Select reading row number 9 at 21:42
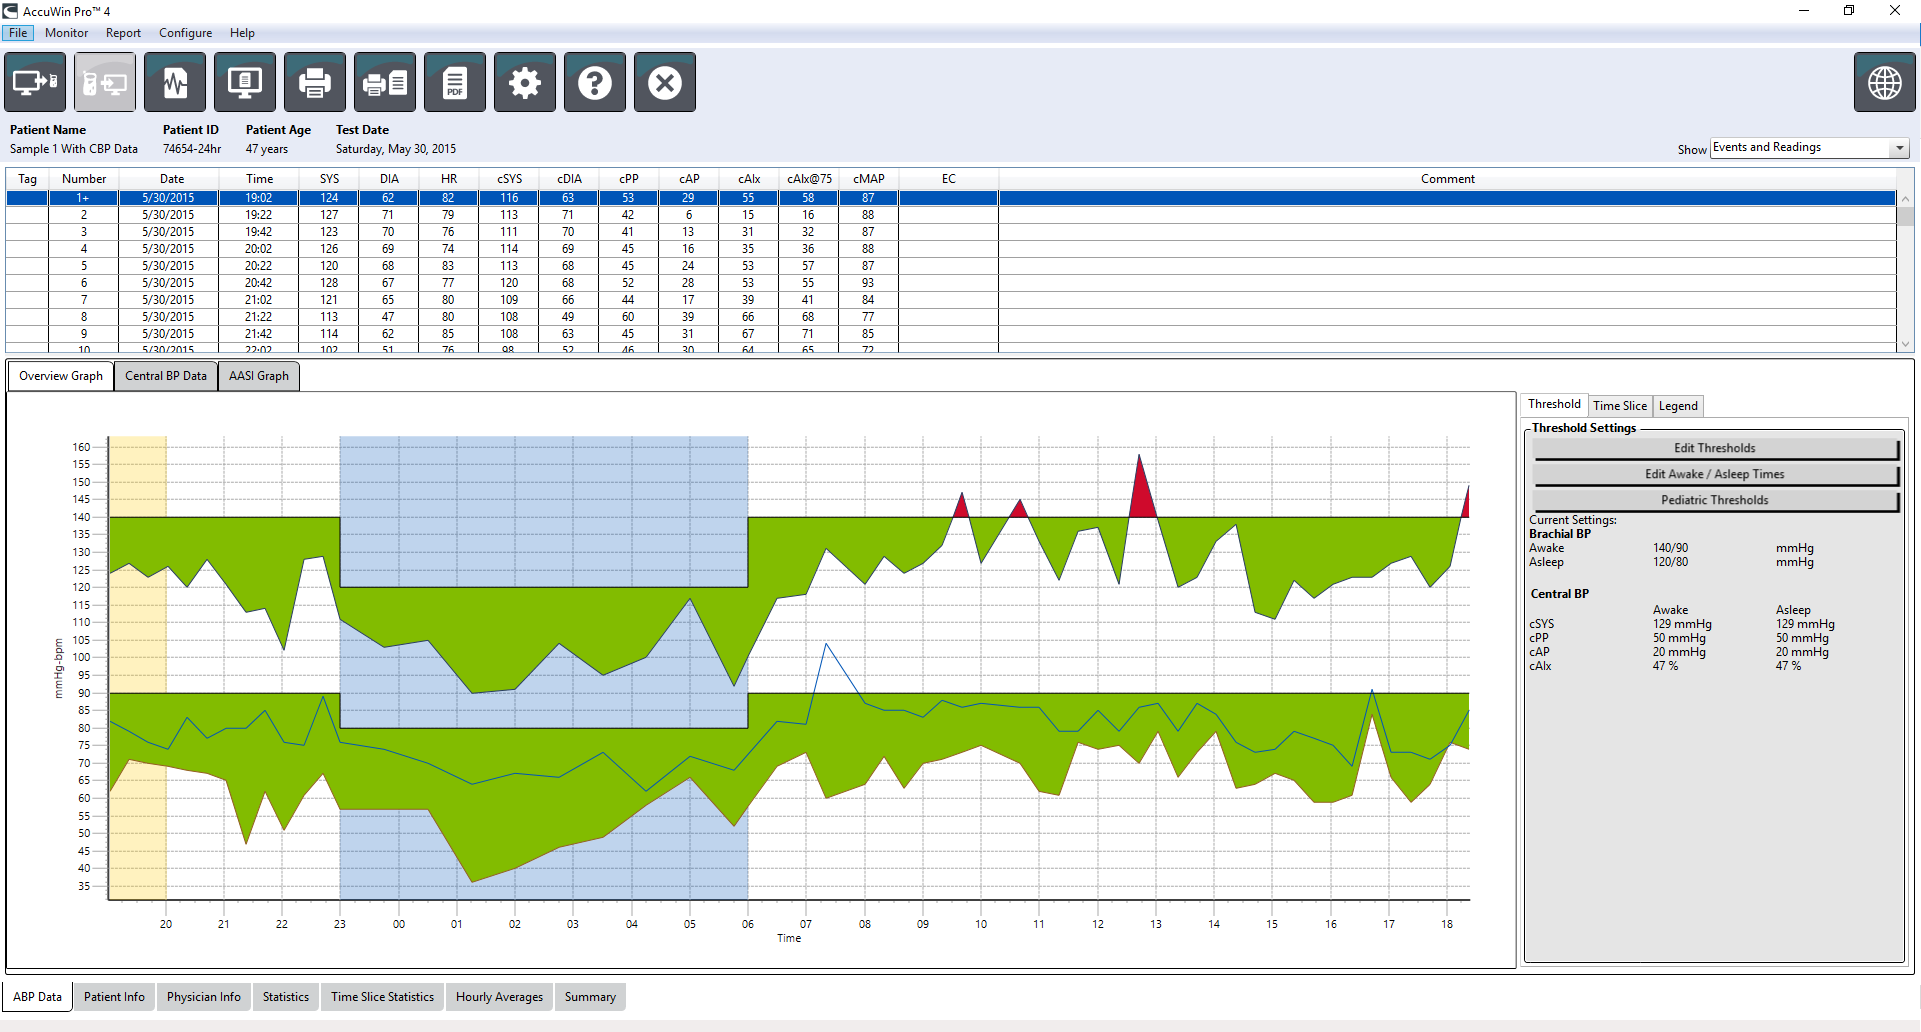The width and height of the screenshot is (1921, 1032). 951,334
